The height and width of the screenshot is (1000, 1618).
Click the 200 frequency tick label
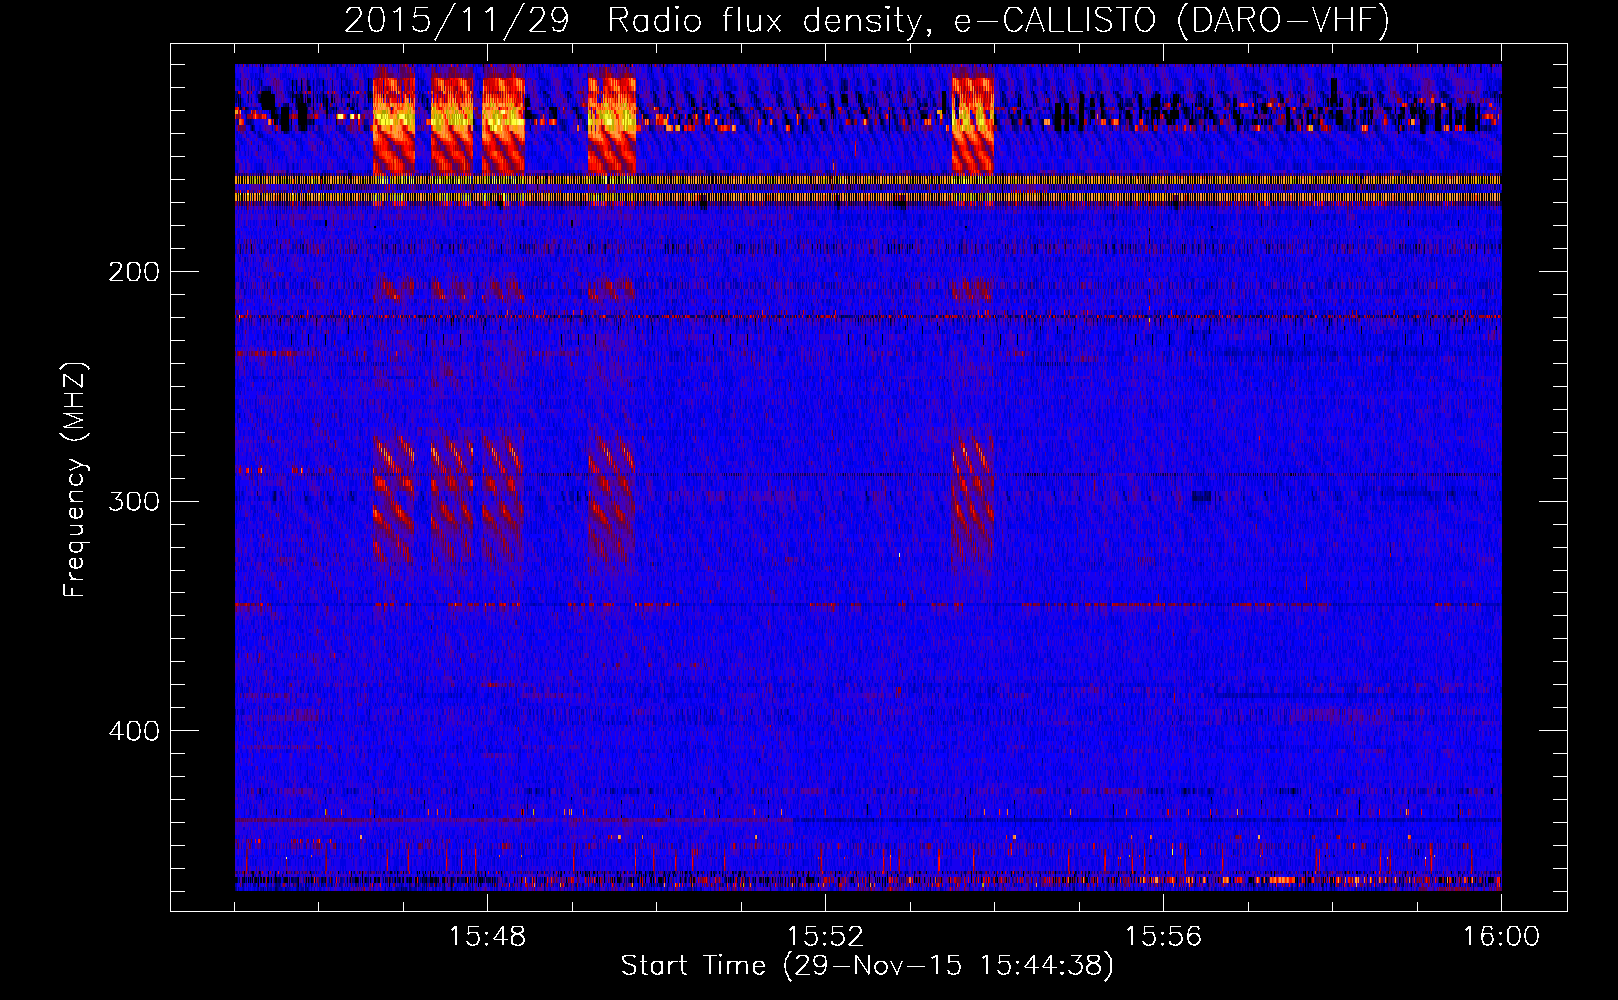click(x=133, y=272)
